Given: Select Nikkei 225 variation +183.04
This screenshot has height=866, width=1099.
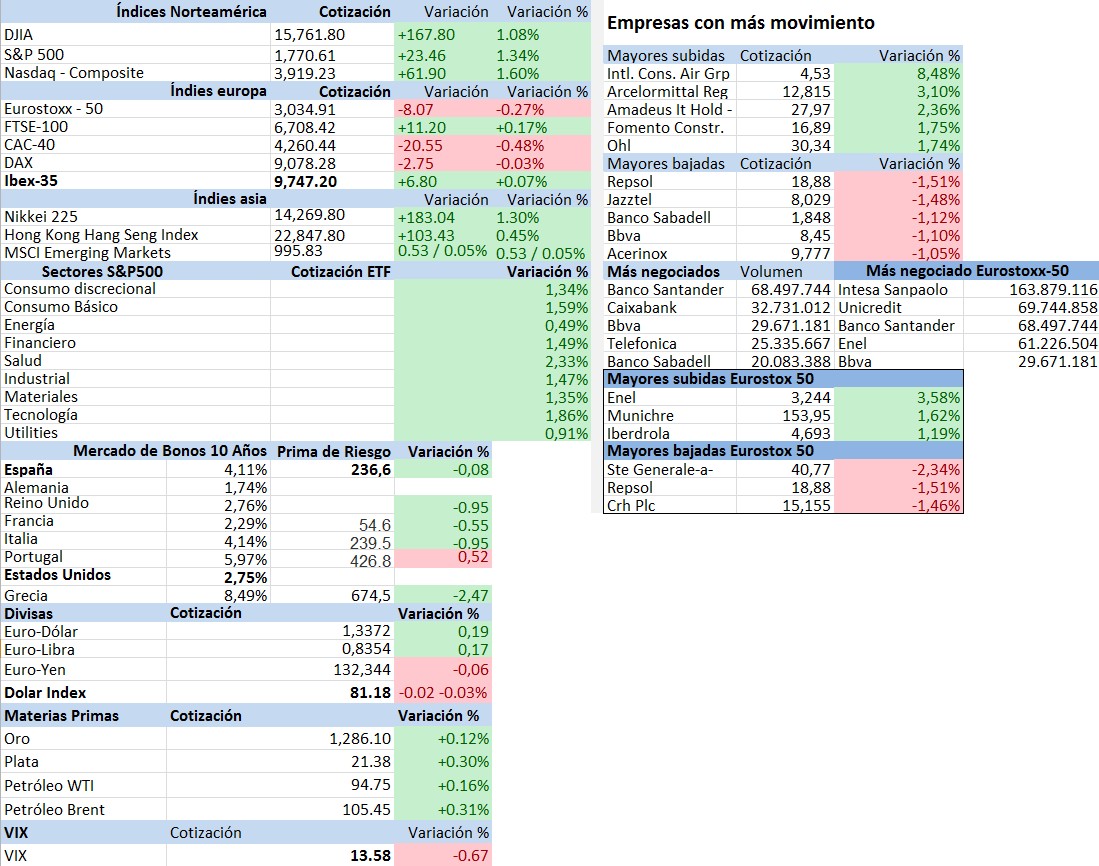Looking at the screenshot, I should pos(426,218).
